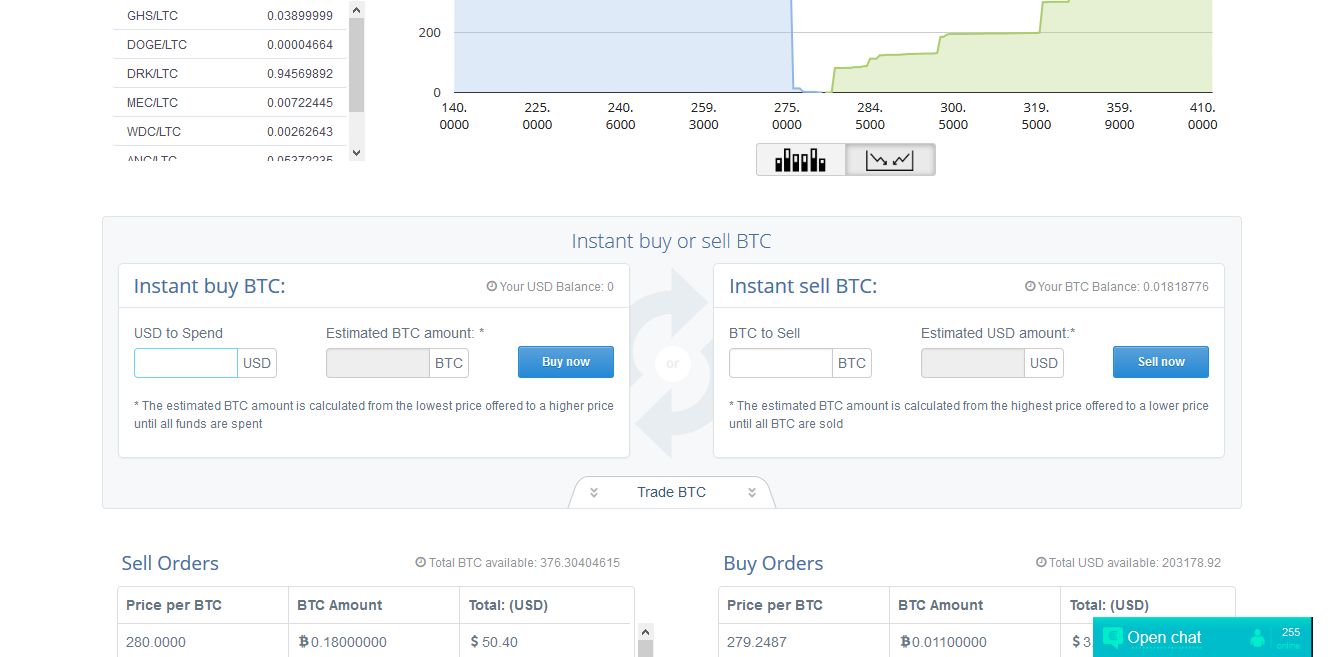
Task: Click Your BTC Balance 0.01818776 text
Action: click(x=1123, y=287)
